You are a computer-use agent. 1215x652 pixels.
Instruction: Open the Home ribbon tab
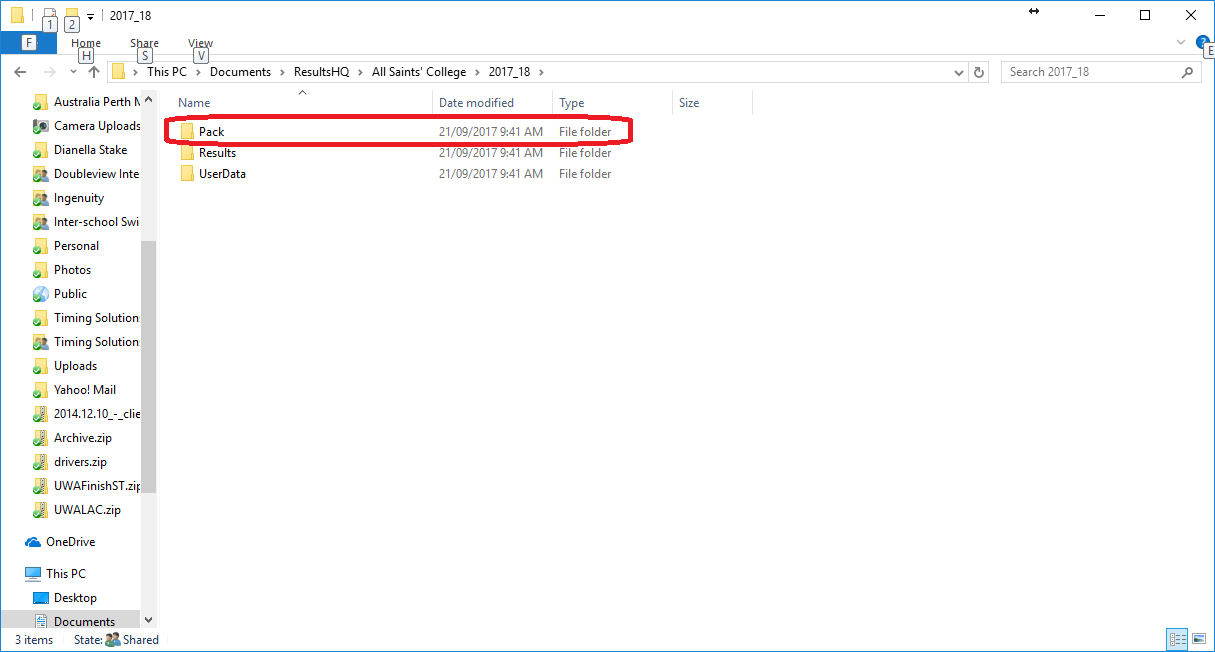point(86,43)
